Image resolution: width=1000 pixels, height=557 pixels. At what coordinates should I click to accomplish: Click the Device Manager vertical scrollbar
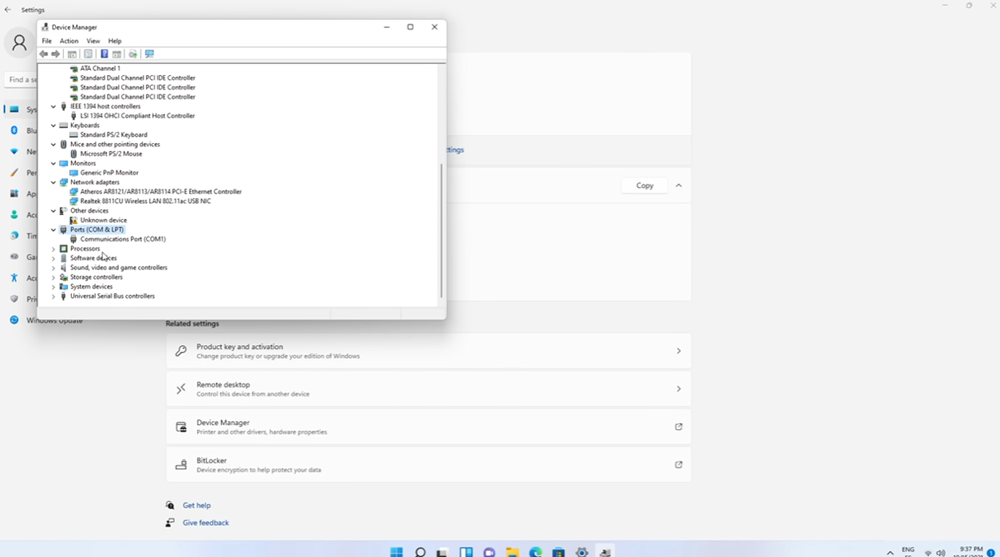coord(441,230)
